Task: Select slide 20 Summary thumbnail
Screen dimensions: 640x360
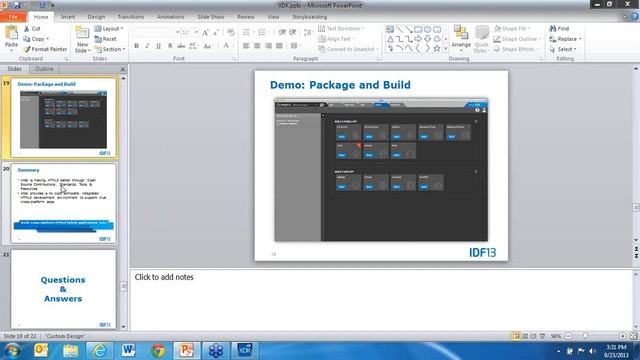Action: 63,204
